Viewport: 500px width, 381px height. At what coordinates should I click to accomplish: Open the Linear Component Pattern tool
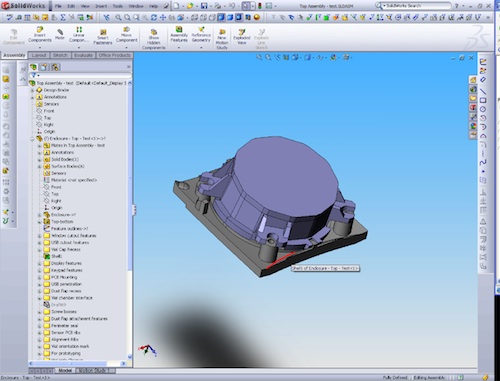[79, 35]
